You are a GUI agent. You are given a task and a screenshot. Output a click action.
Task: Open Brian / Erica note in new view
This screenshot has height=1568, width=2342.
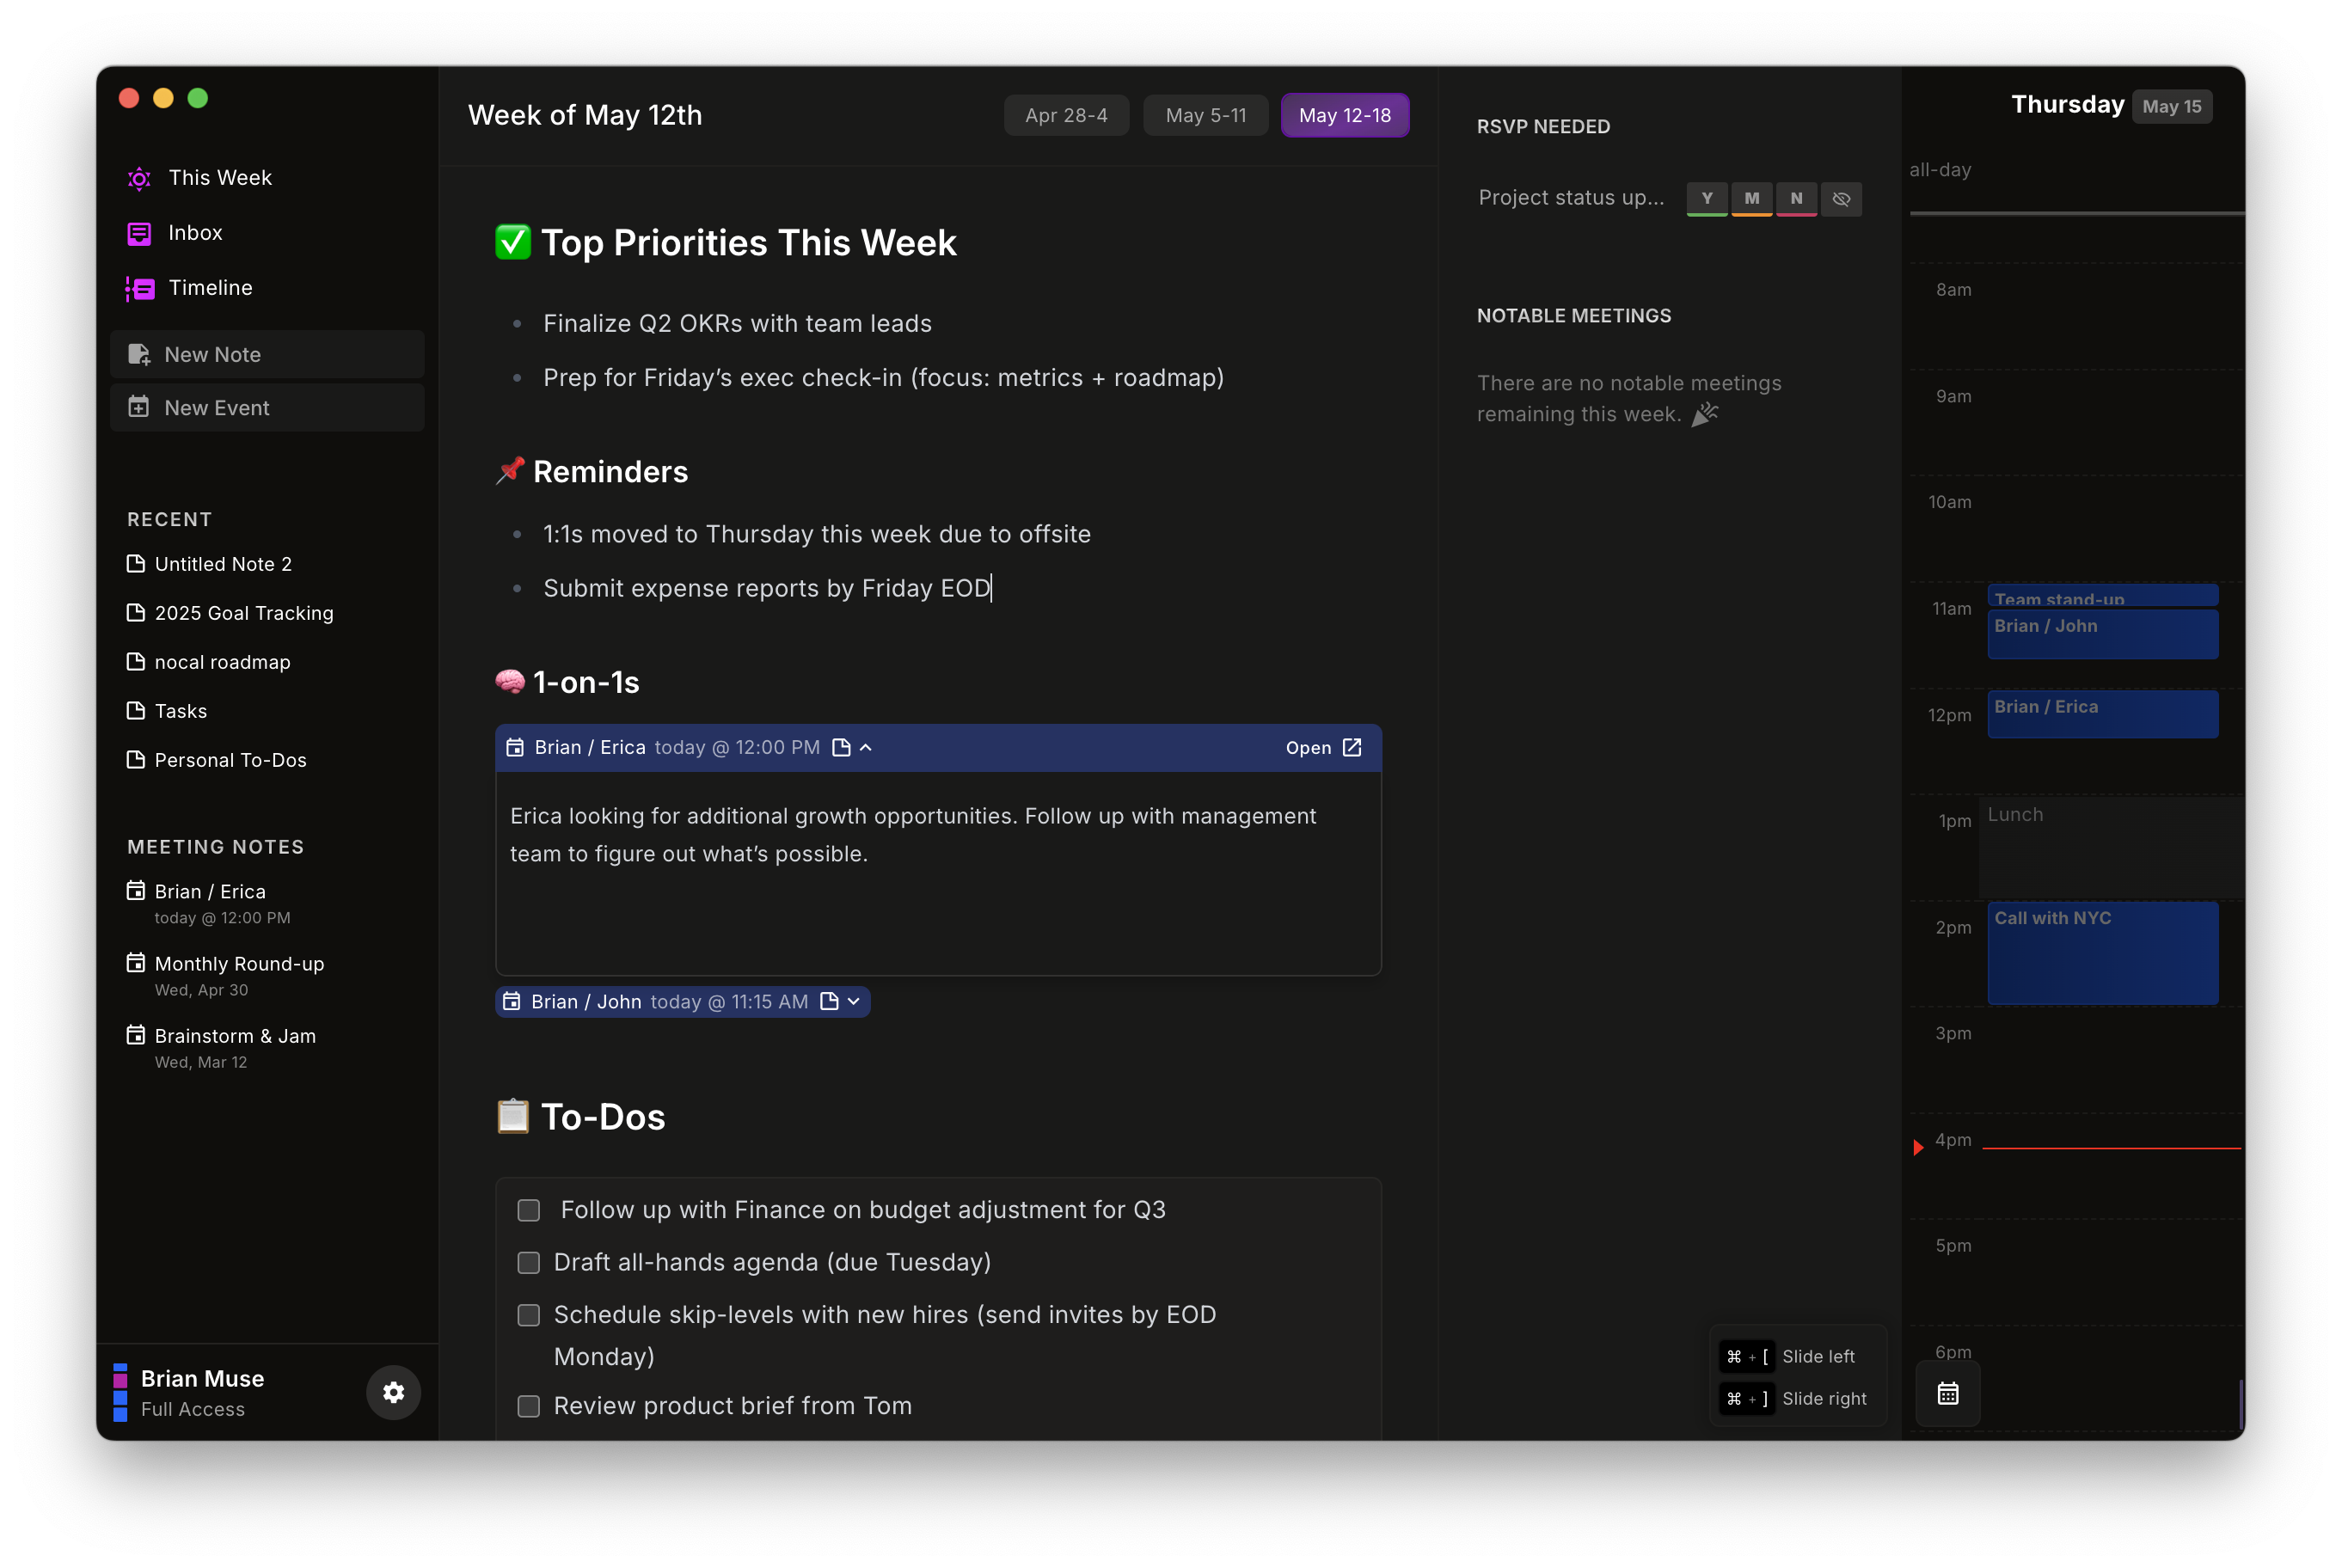click(x=1323, y=748)
